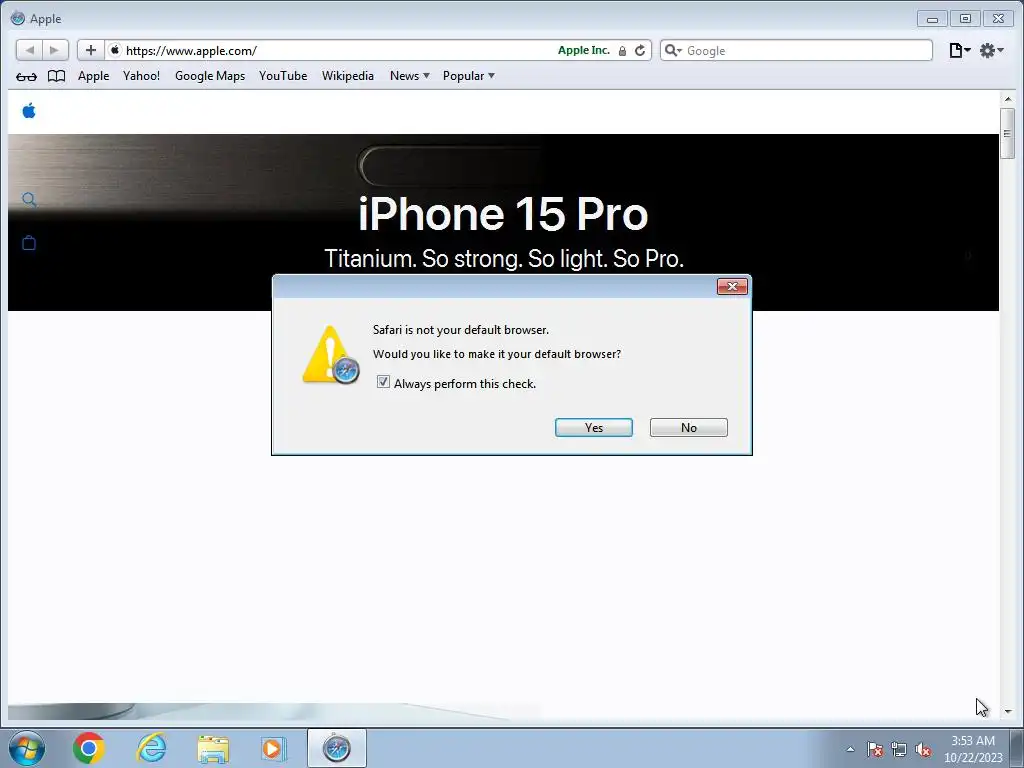Click Yes to set Safari as default
Viewport: 1024px width, 768px height.
pyautogui.click(x=594, y=427)
